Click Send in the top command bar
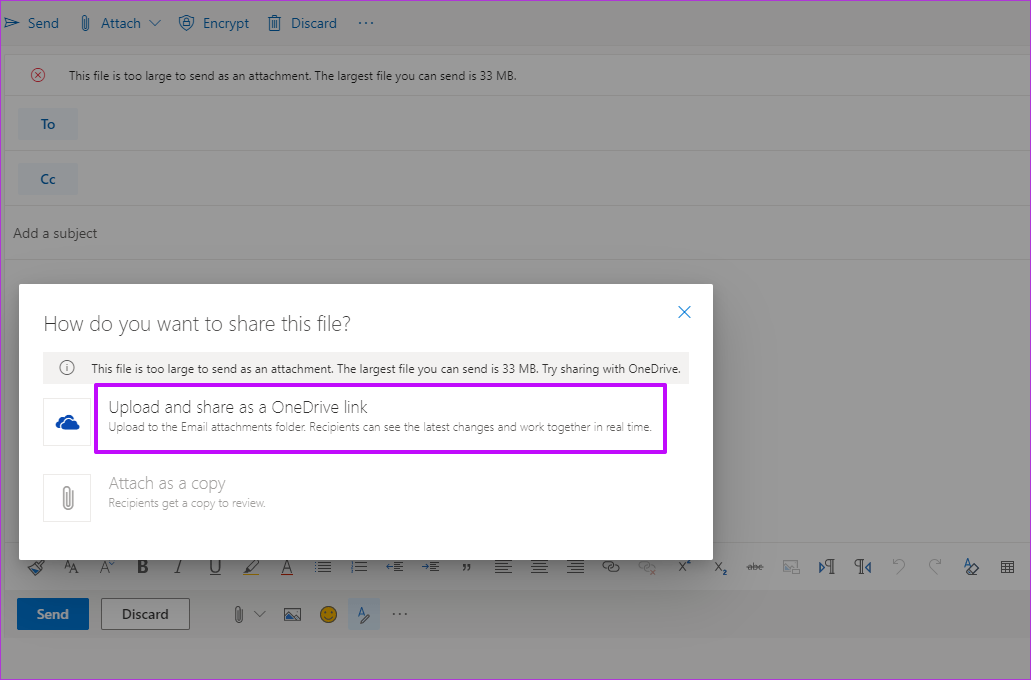Viewport: 1031px width, 680px height. [x=32, y=23]
